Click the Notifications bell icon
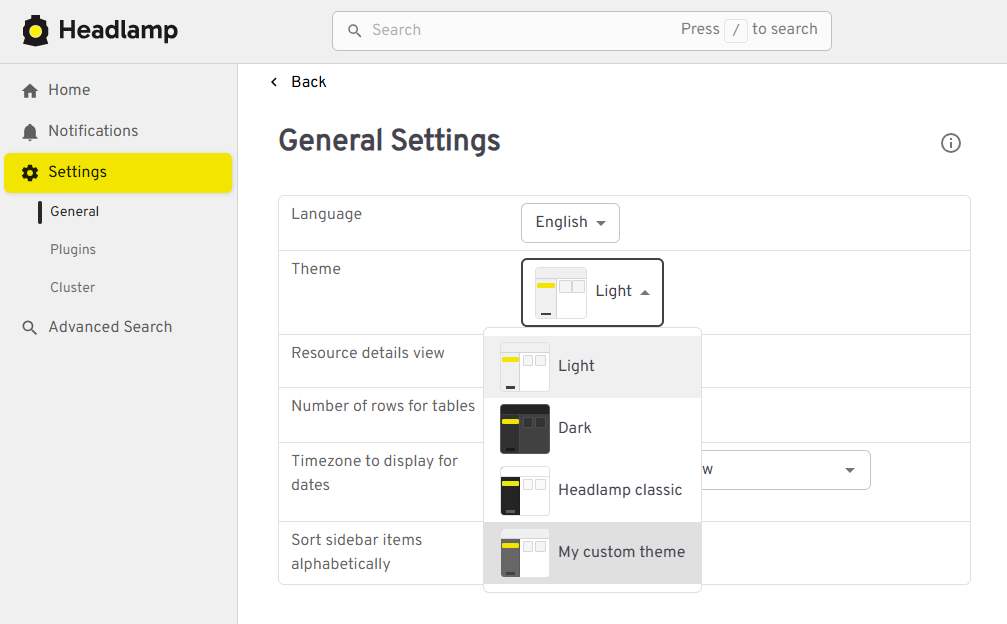This screenshot has width=1007, height=624. pyautogui.click(x=30, y=132)
